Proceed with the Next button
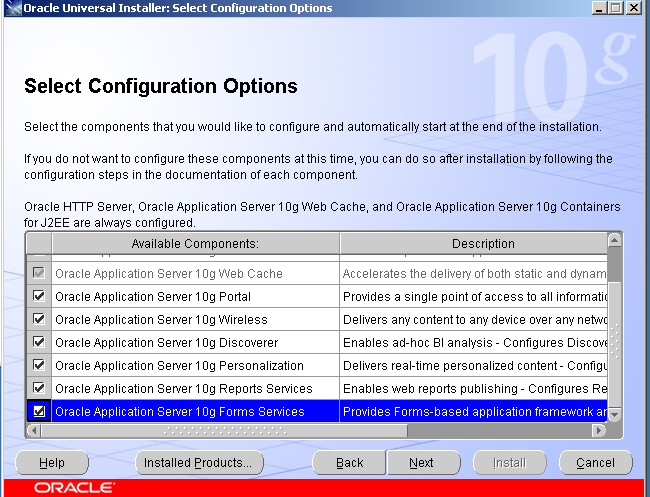 click(x=424, y=463)
